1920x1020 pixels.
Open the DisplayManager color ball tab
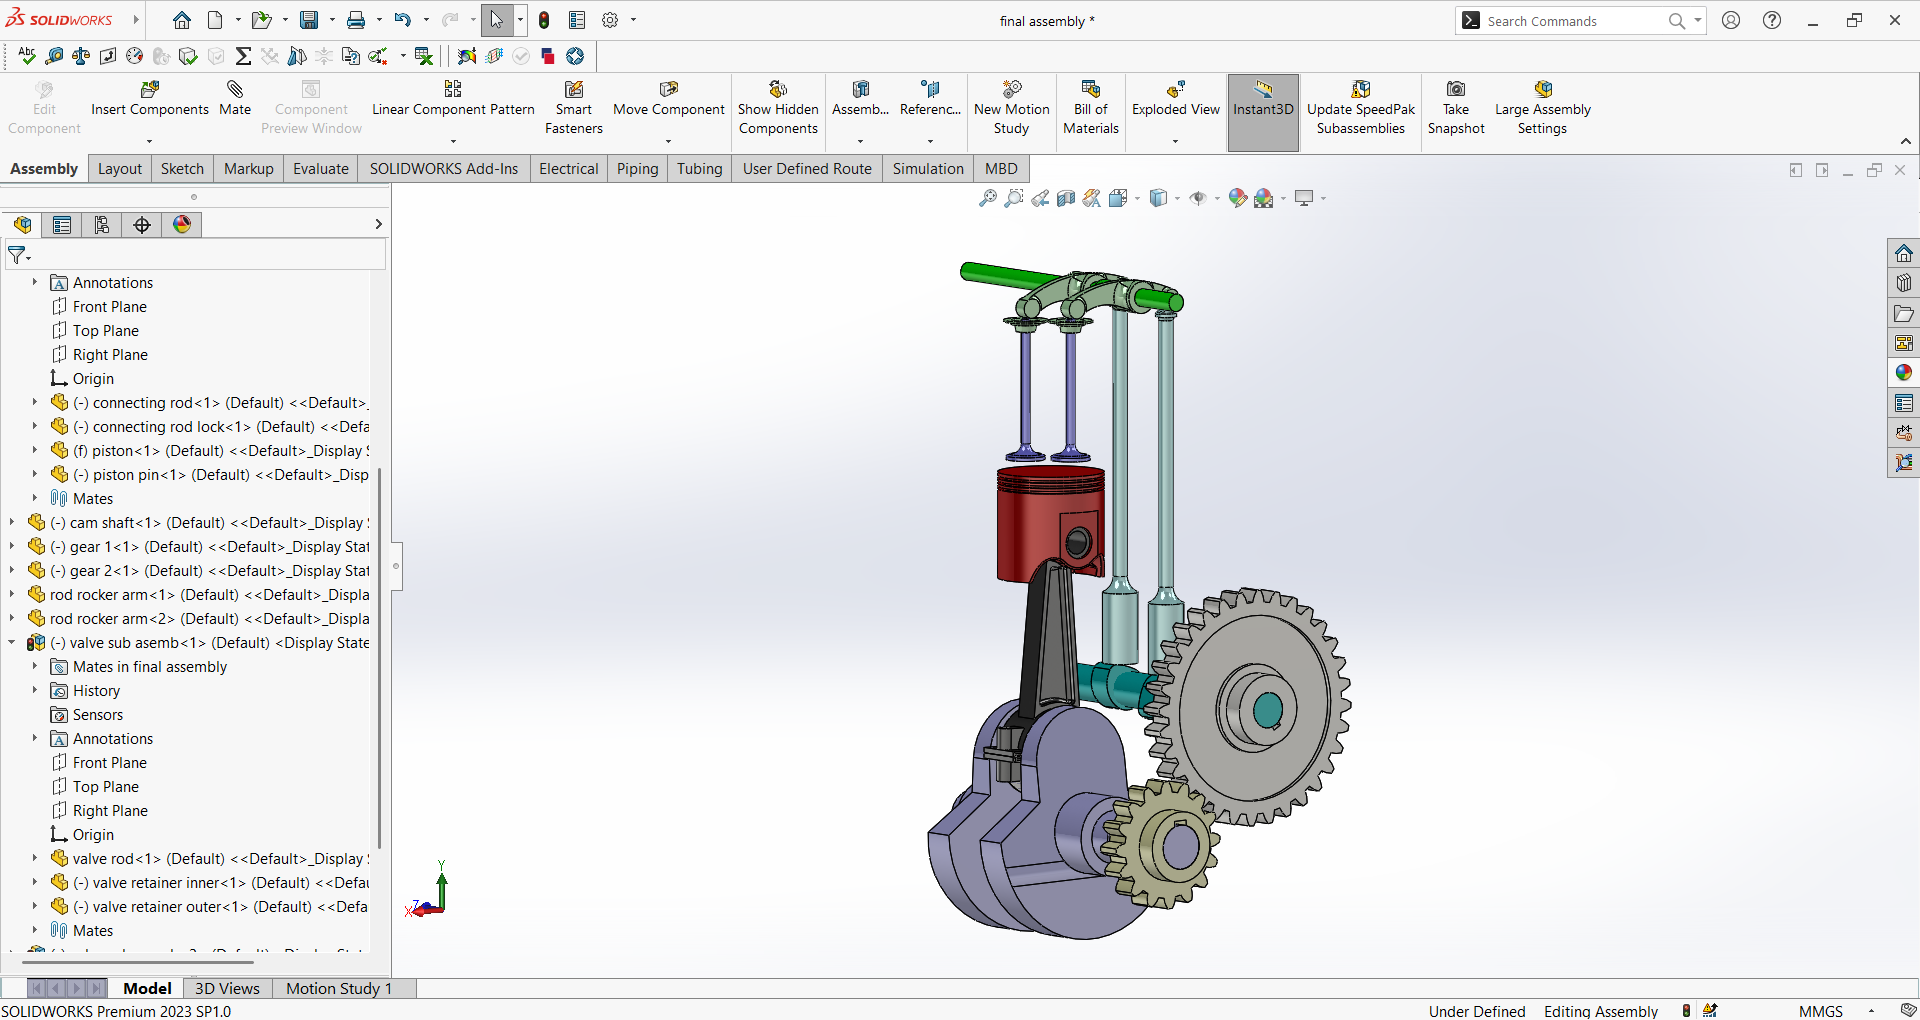(182, 225)
